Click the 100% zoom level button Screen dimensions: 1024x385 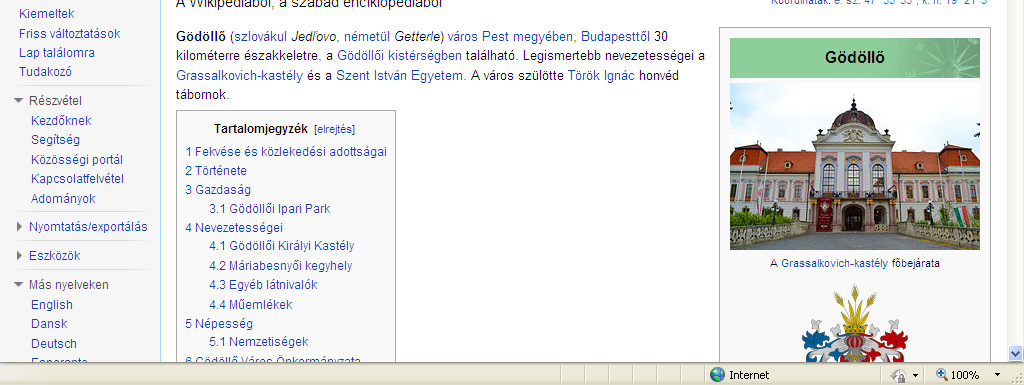click(957, 375)
